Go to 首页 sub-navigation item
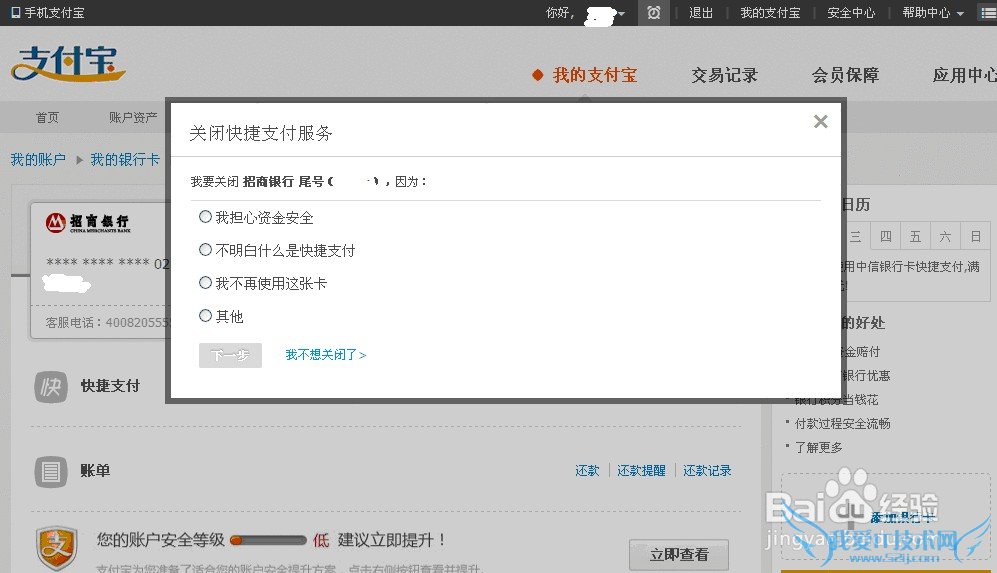This screenshot has width=997, height=573. pyautogui.click(x=47, y=117)
